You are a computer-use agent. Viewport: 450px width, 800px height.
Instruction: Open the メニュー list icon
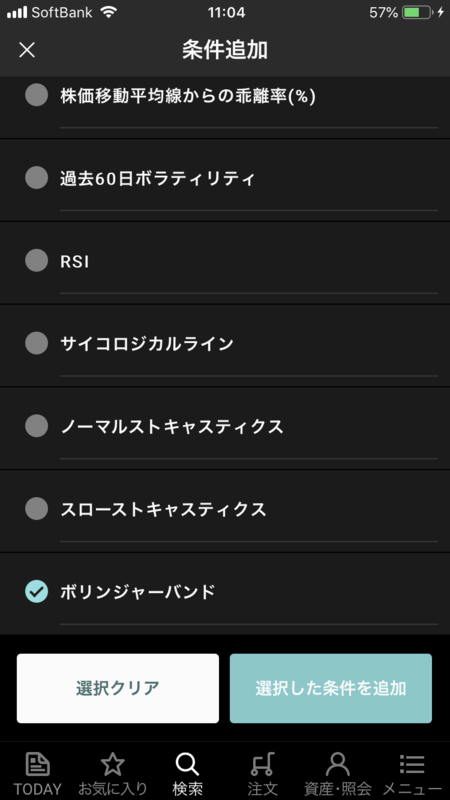point(412,765)
